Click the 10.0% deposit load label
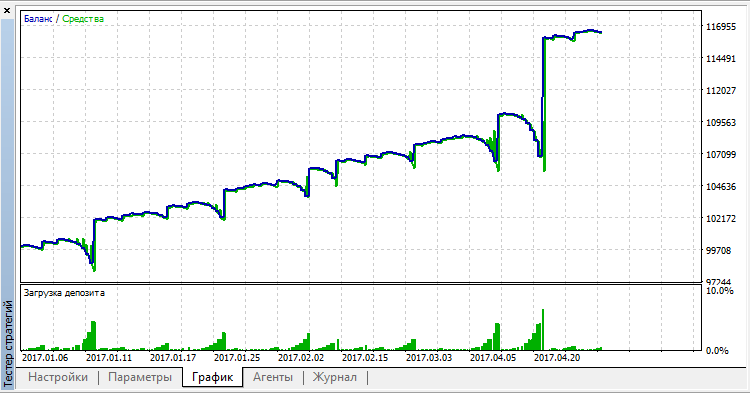The image size is (750, 394). 719,291
